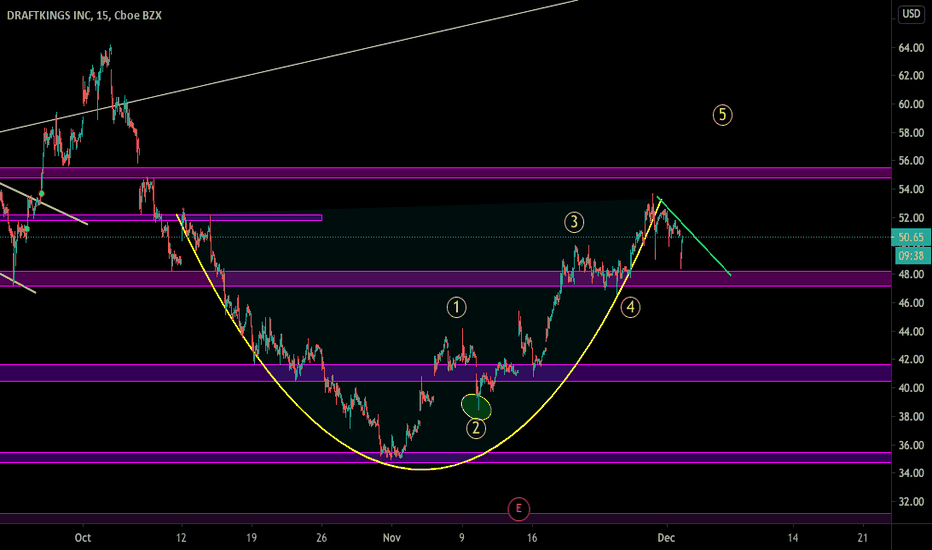Click the 21 date axis label

click(x=863, y=538)
